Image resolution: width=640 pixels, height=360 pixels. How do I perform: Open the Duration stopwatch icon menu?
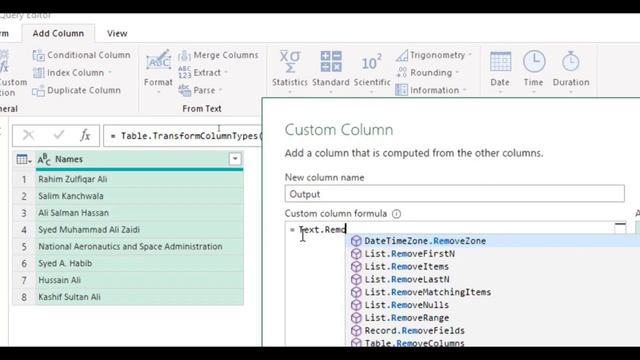[x=571, y=62]
